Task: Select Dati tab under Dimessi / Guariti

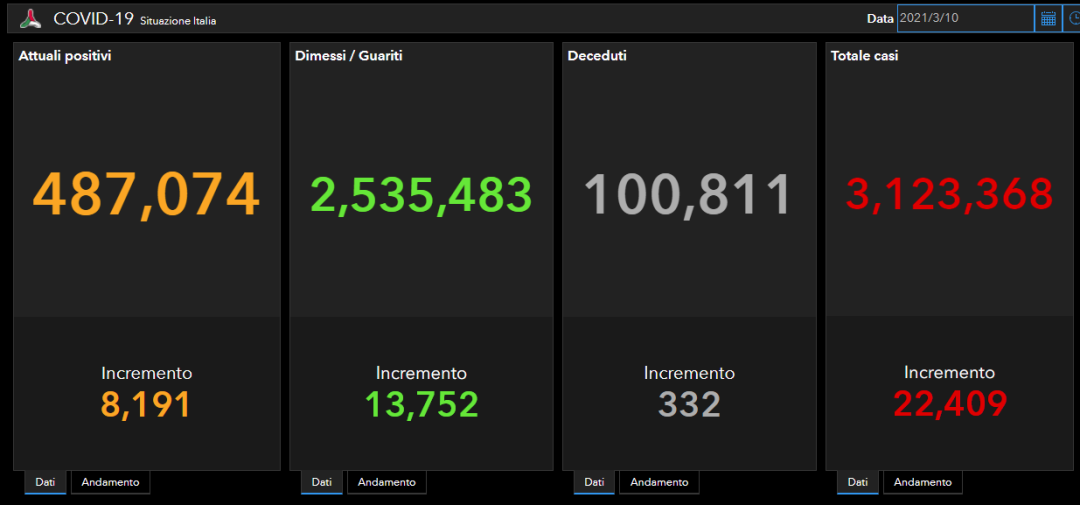Action: click(x=322, y=482)
